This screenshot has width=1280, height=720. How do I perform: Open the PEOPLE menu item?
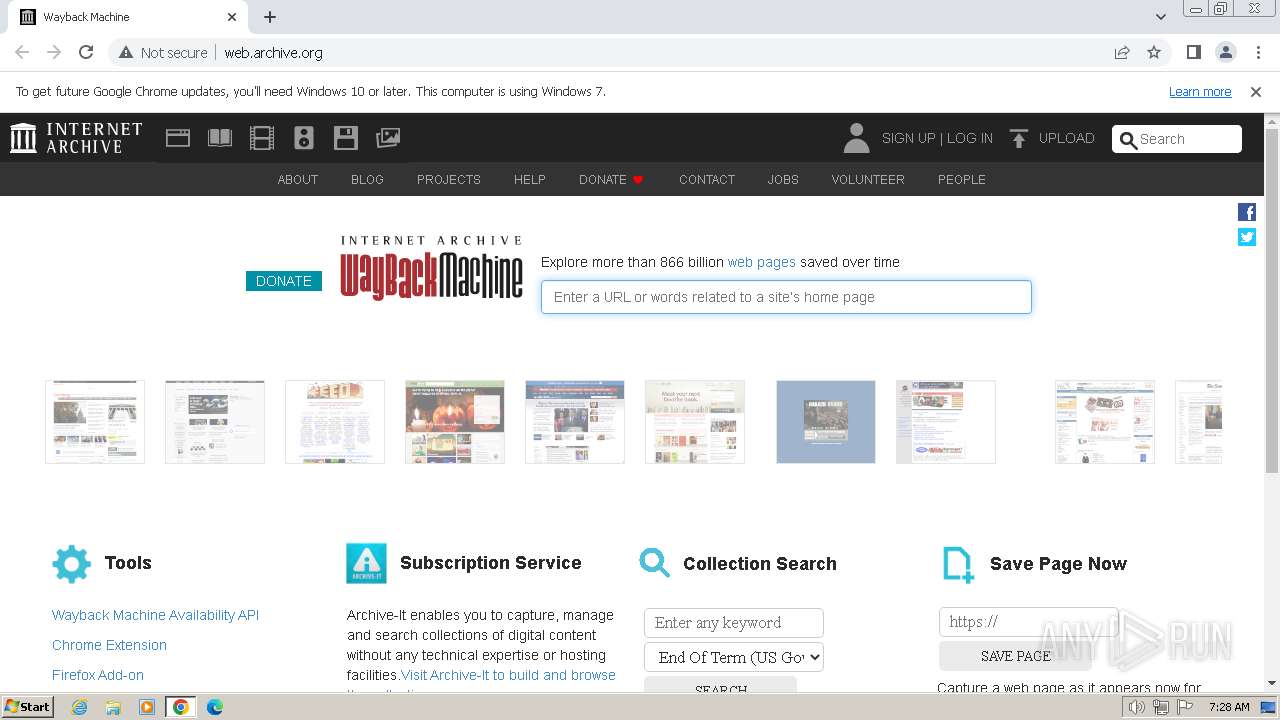(962, 180)
